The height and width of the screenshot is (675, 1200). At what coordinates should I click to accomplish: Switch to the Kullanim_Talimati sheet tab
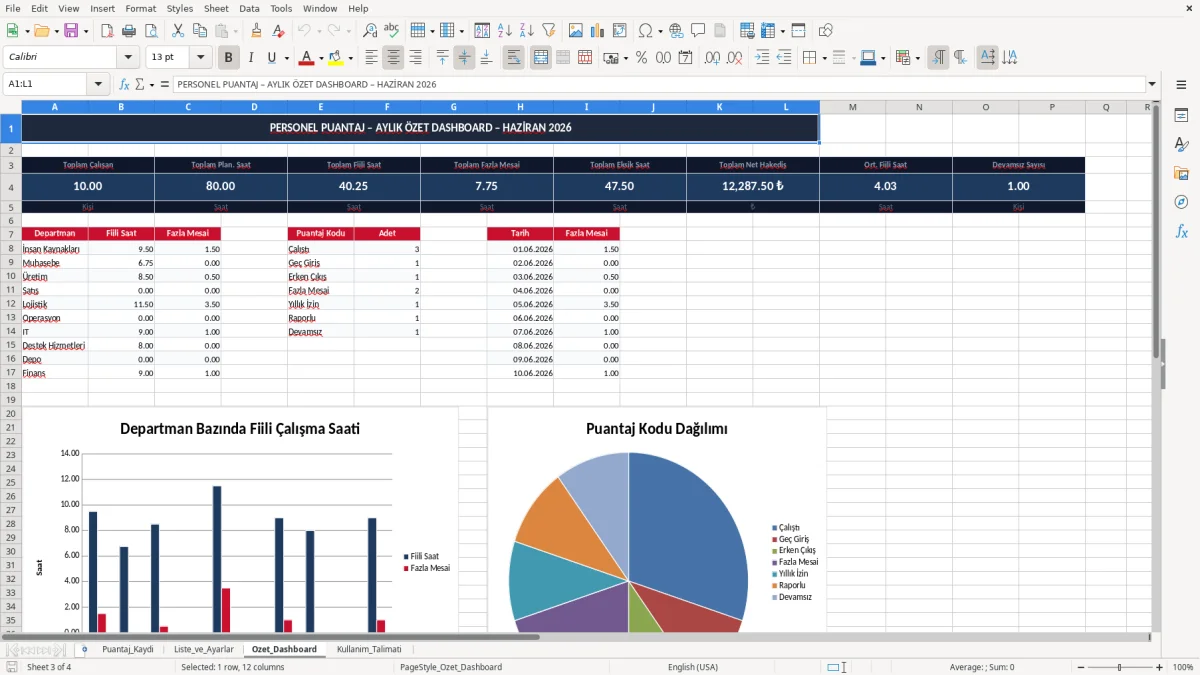[369, 649]
